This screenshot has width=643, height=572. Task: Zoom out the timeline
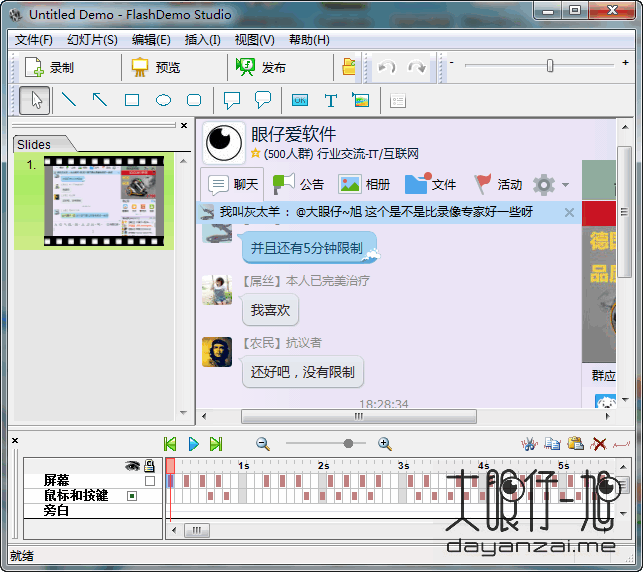pyautogui.click(x=262, y=444)
